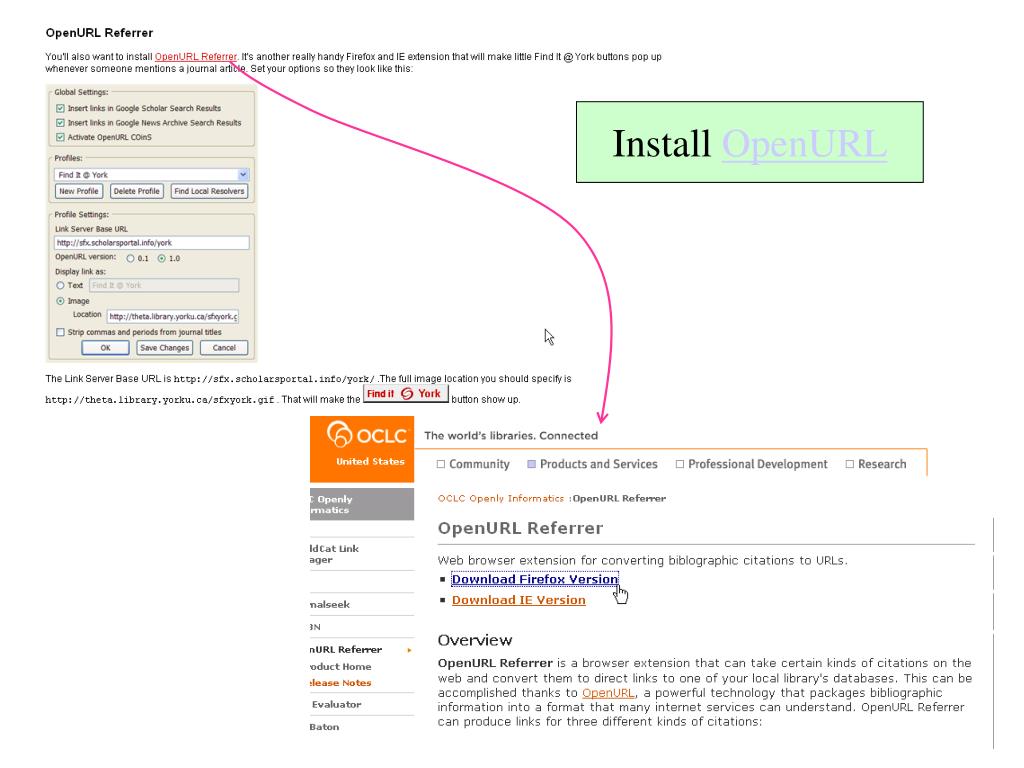Click the Release Notes sidebar link
The width and height of the screenshot is (1024, 768).
pos(340,683)
